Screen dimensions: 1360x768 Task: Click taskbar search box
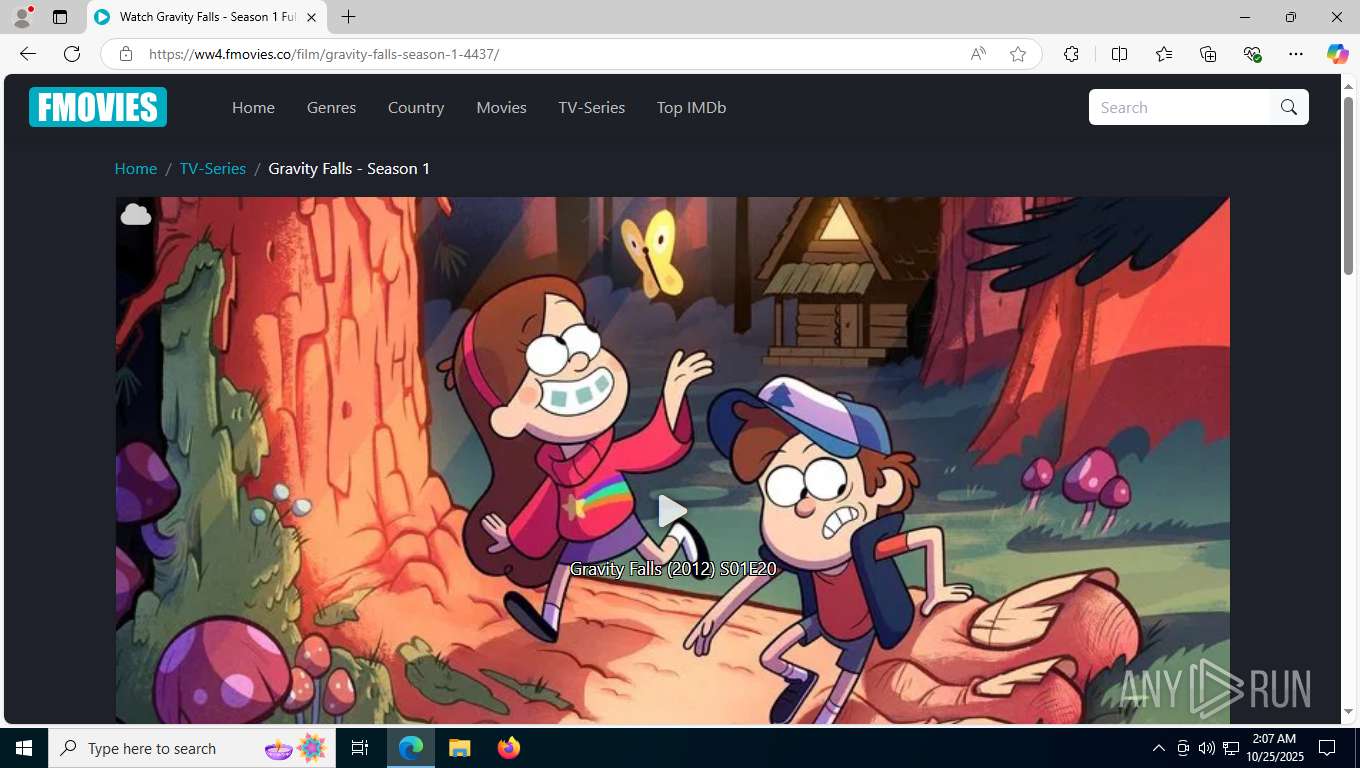192,748
